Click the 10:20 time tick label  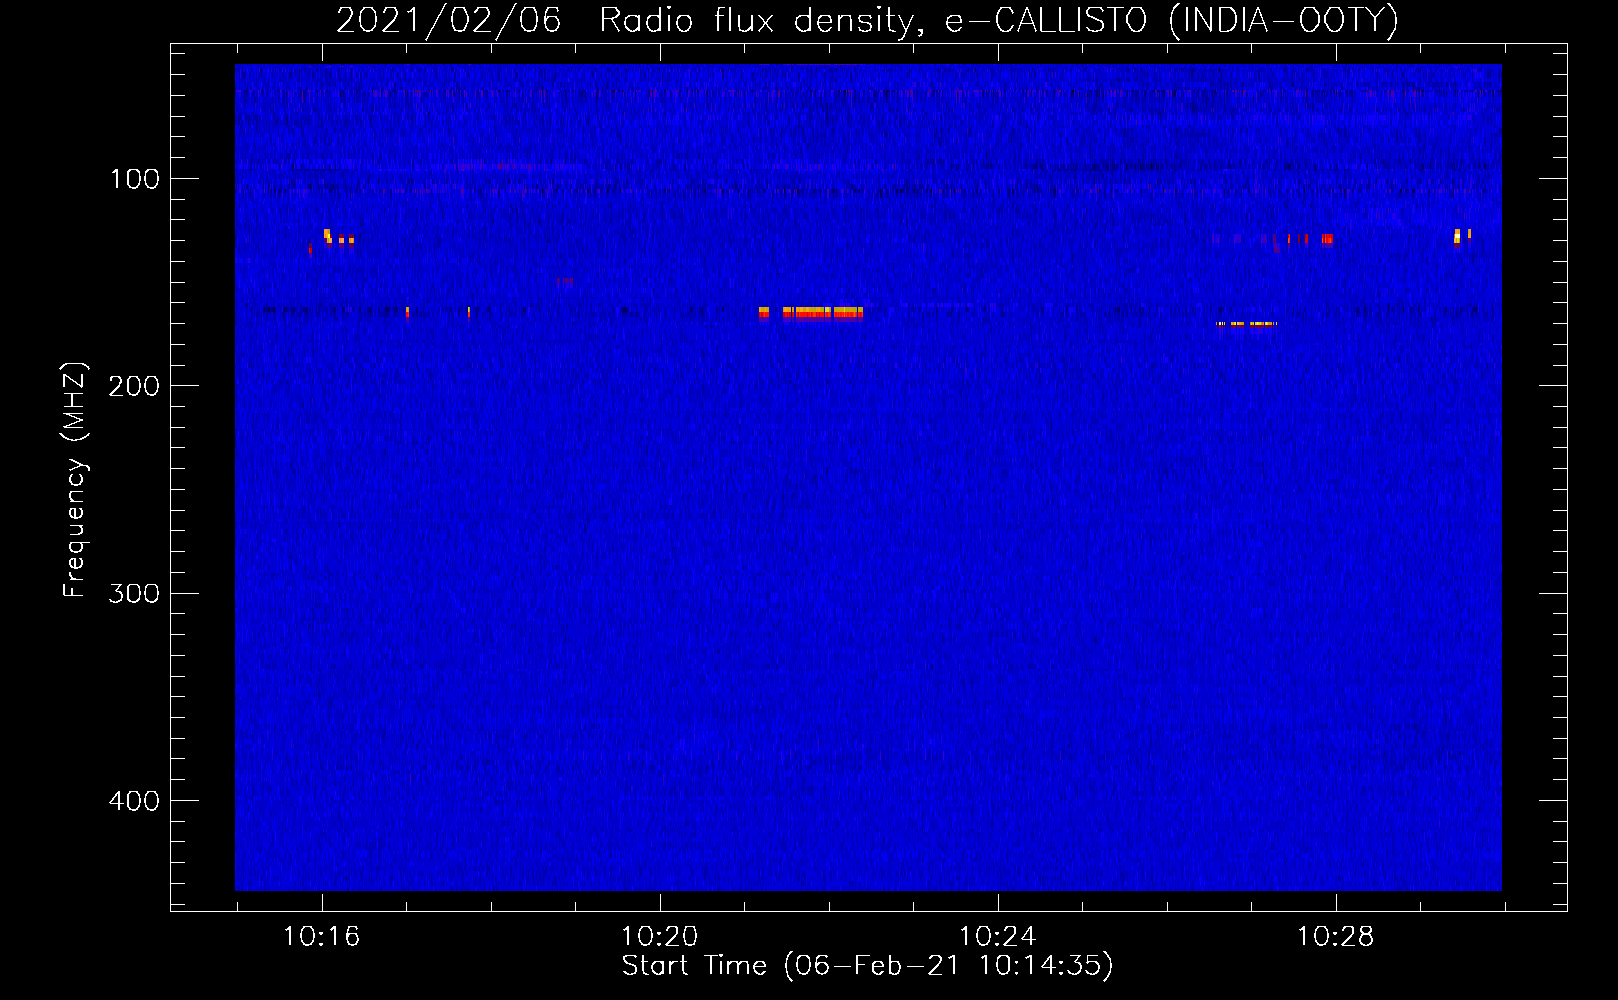659,937
